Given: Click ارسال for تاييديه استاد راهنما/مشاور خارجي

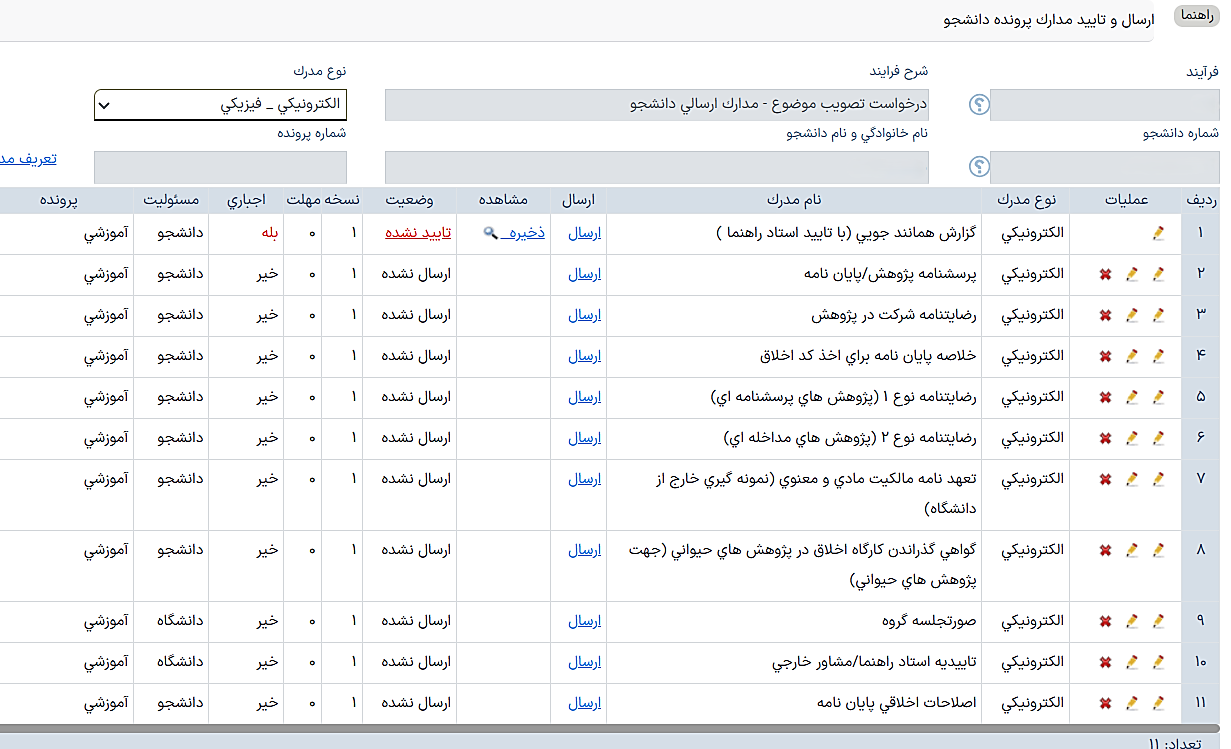Looking at the screenshot, I should tap(585, 662).
